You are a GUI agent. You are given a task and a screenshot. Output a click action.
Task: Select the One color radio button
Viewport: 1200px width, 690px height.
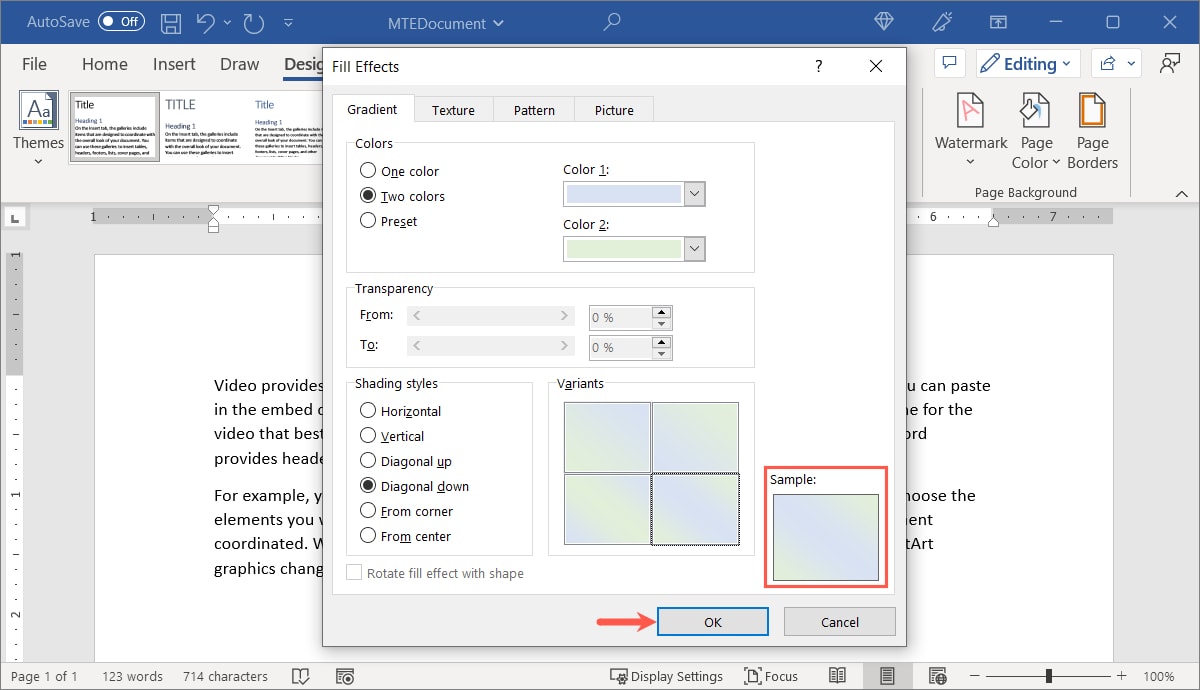(368, 171)
